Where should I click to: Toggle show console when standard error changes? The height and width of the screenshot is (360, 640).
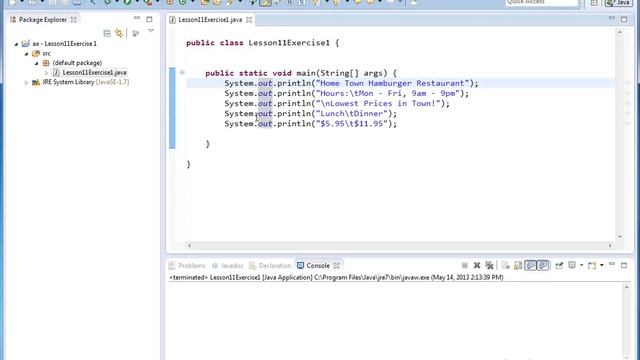coord(543,266)
